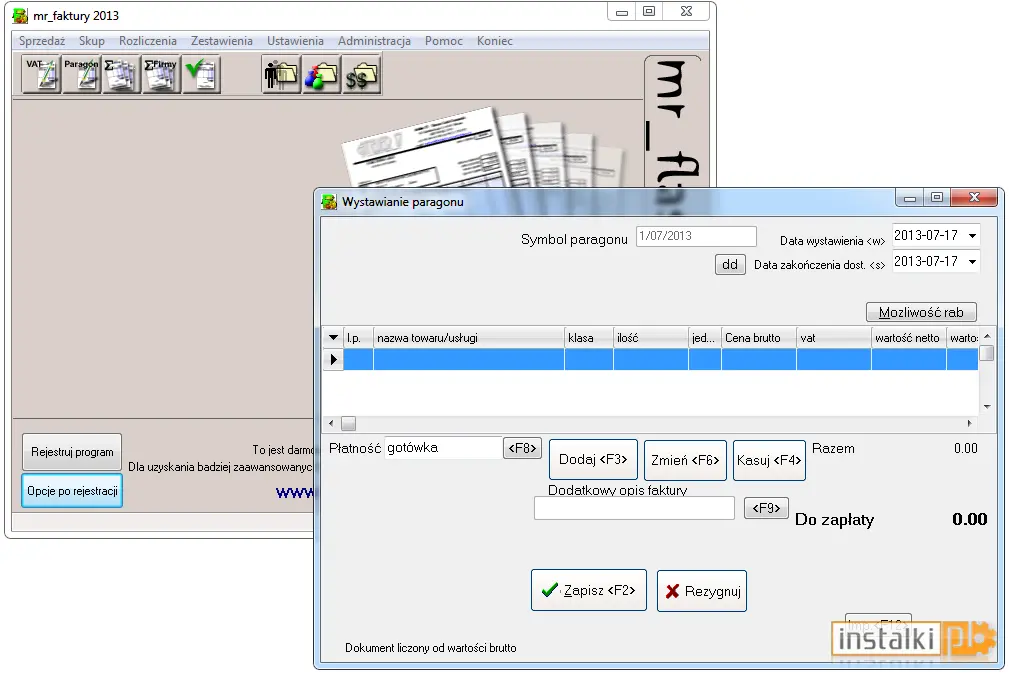The height and width of the screenshot is (676, 1009).
Task: Click the horizontal scrollbar right arrow
Action: [970, 423]
